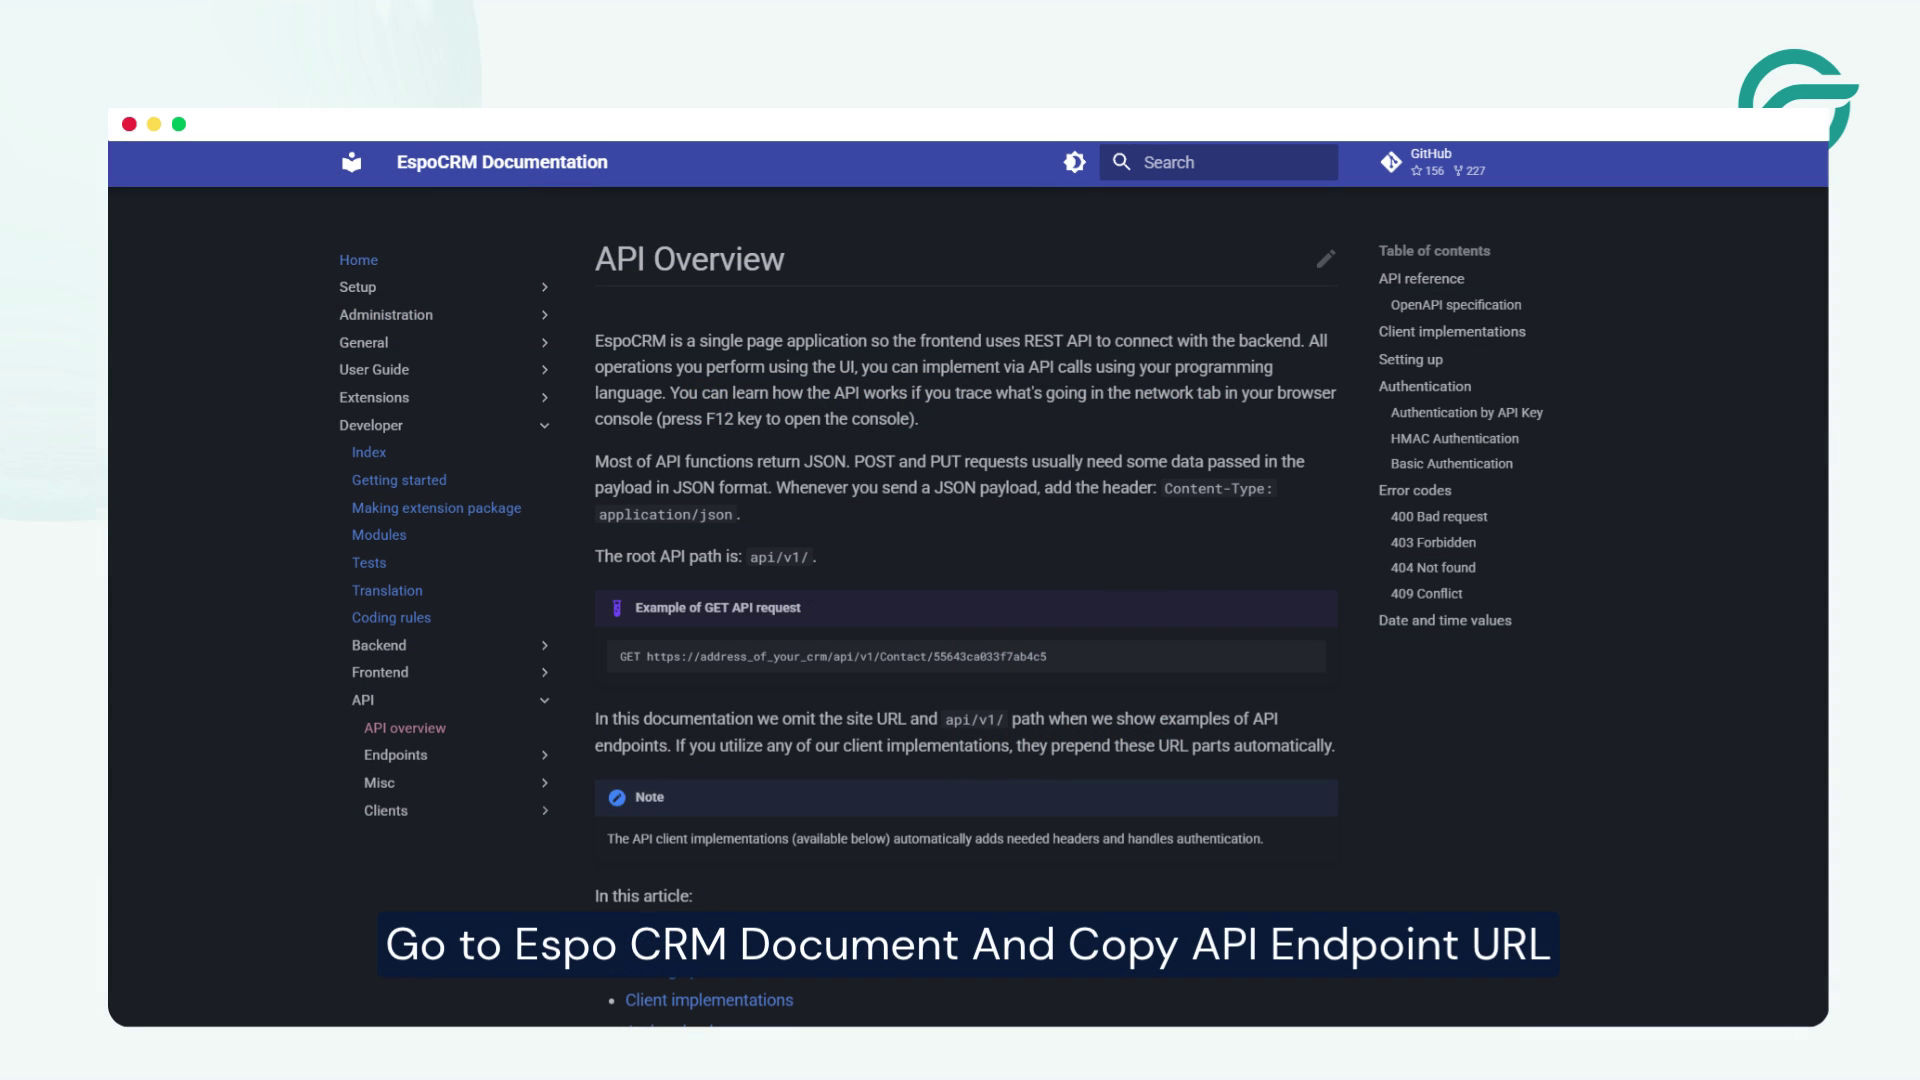
Task: Click the EspoCRM Documentation title
Action: coord(502,162)
